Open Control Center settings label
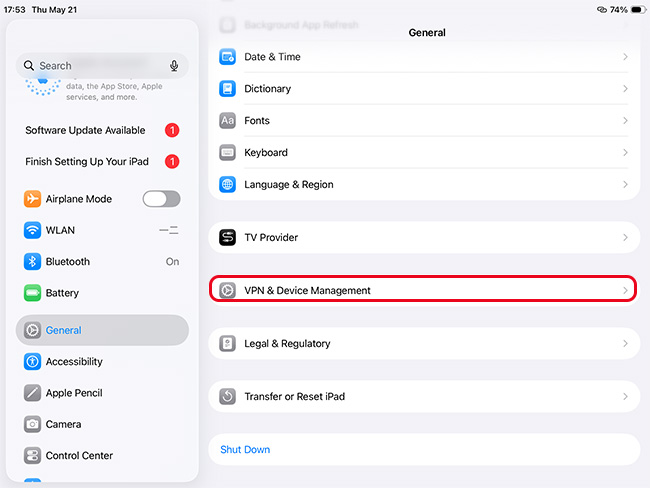Image resolution: width=650 pixels, height=488 pixels. [x=79, y=456]
